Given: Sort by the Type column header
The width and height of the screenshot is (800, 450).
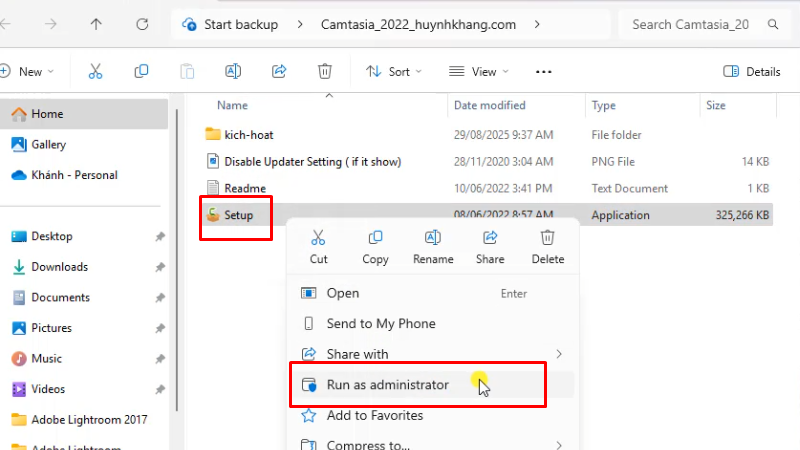Looking at the screenshot, I should [604, 105].
